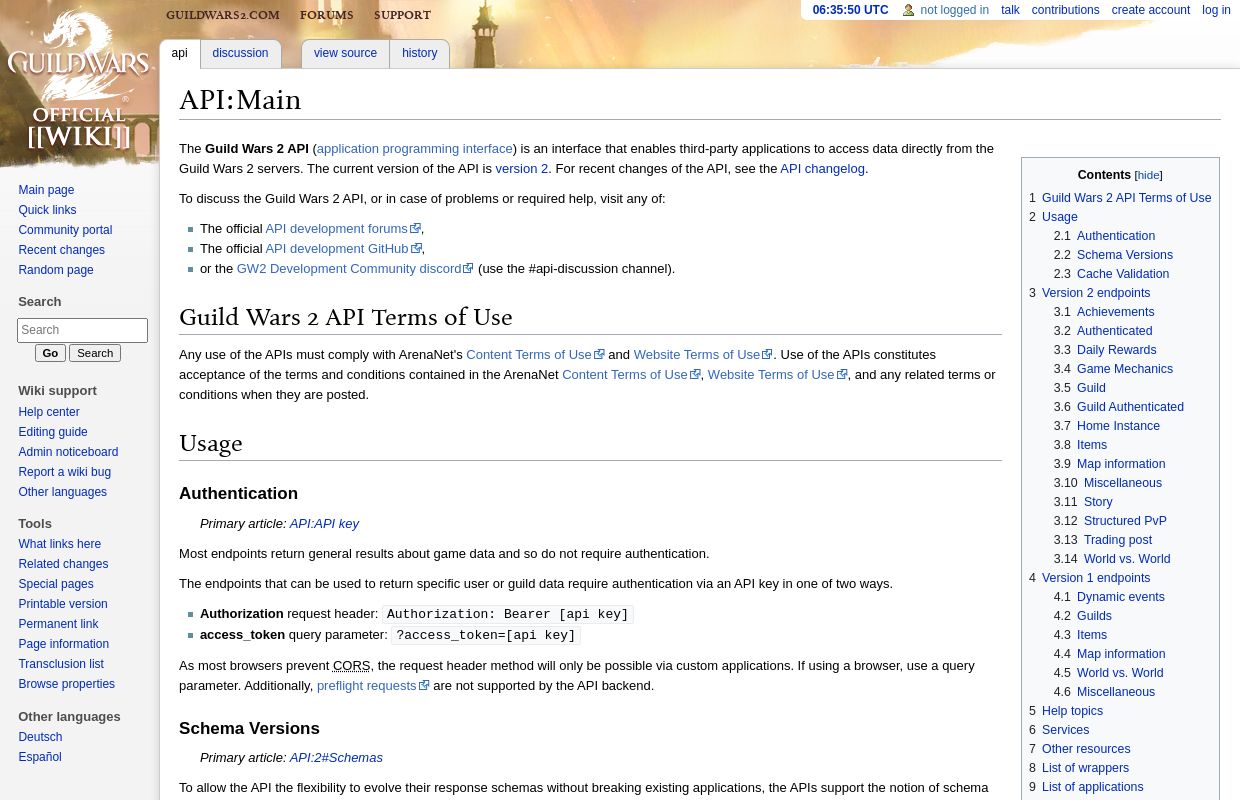The image size is (1240, 800).
Task: Open the 'Editing guide' link
Action: coord(53,432)
